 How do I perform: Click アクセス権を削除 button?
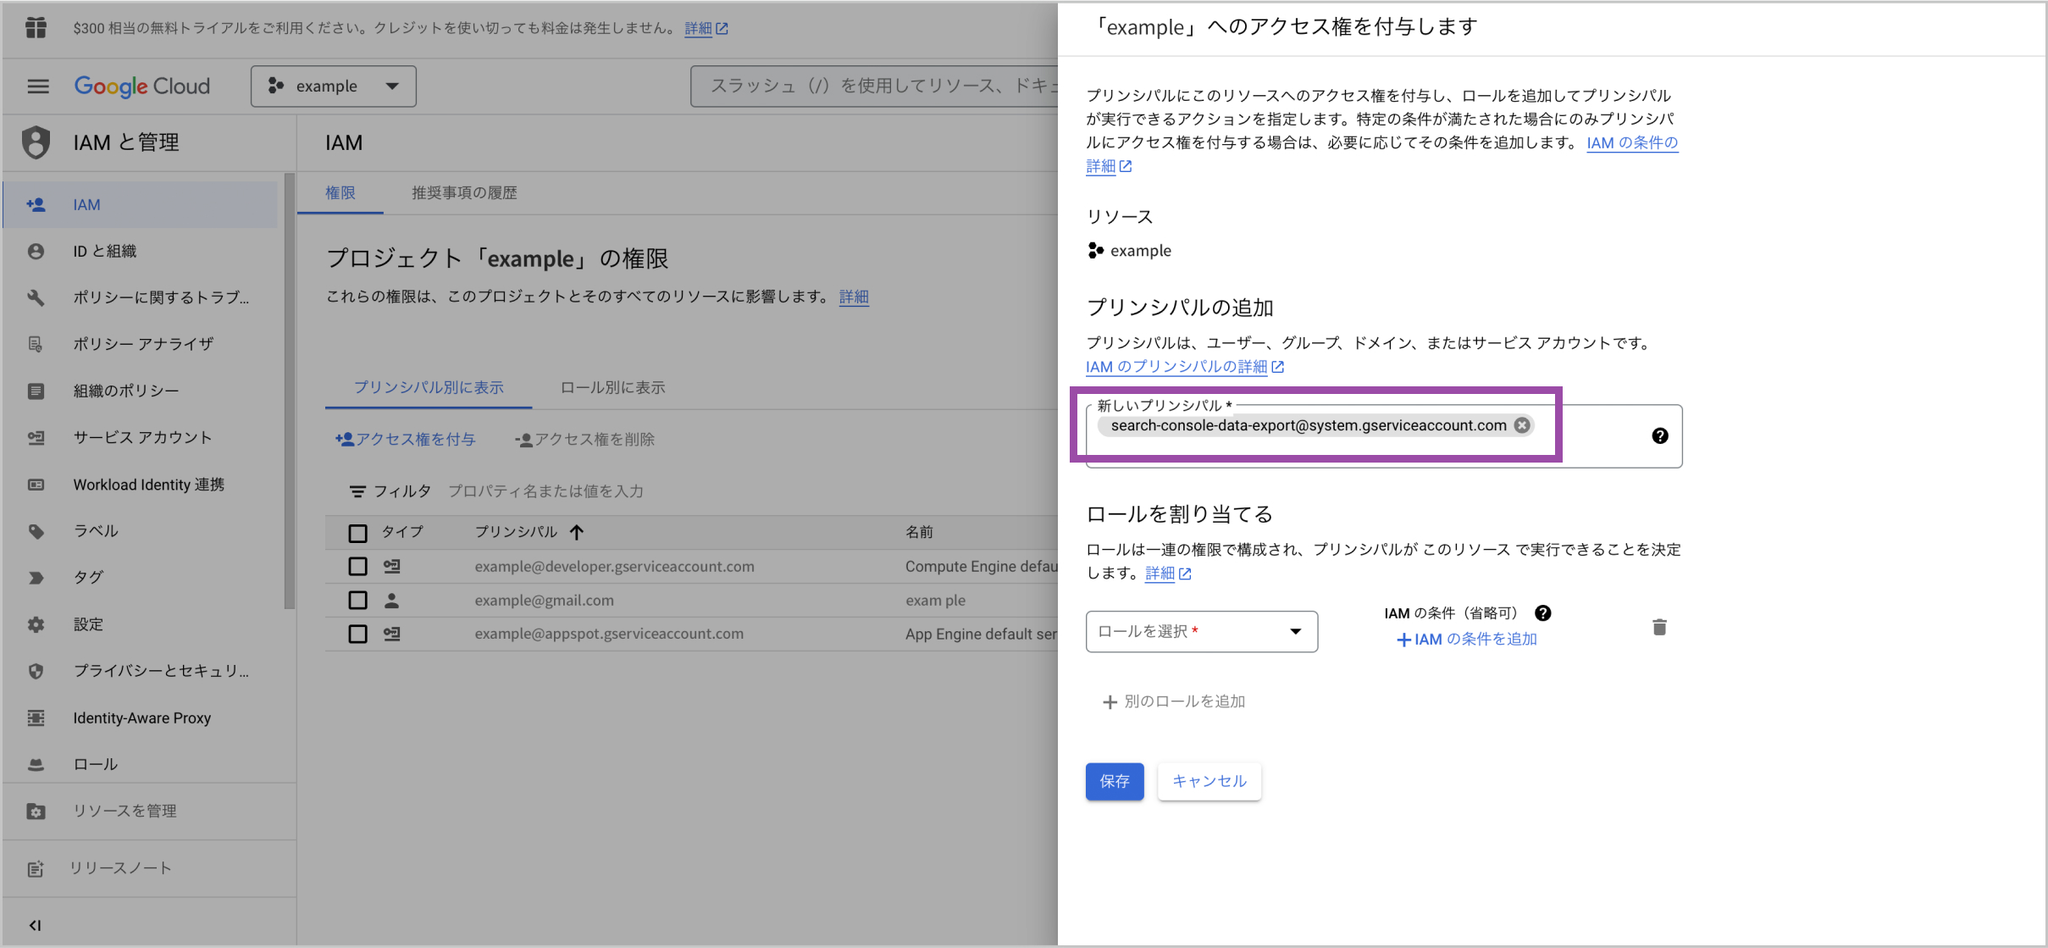pos(584,439)
